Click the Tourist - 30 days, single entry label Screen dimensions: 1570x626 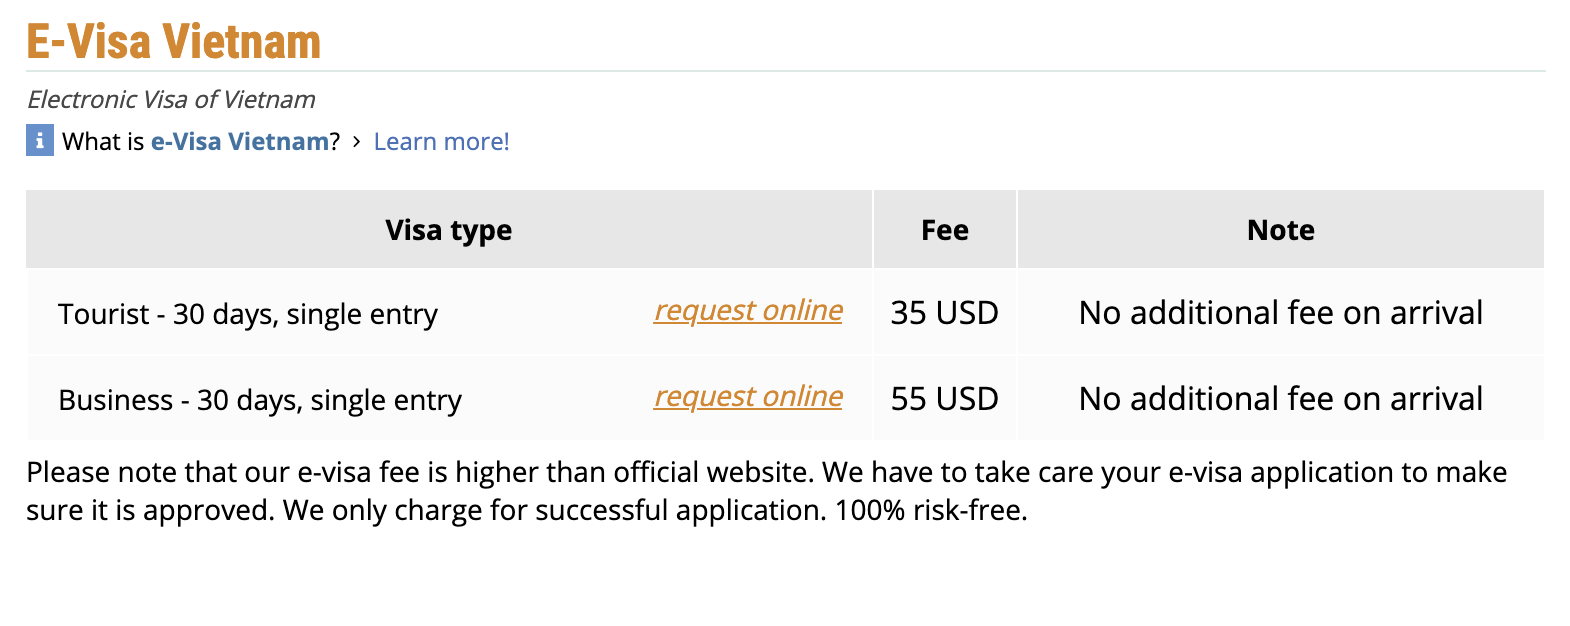[x=248, y=314]
